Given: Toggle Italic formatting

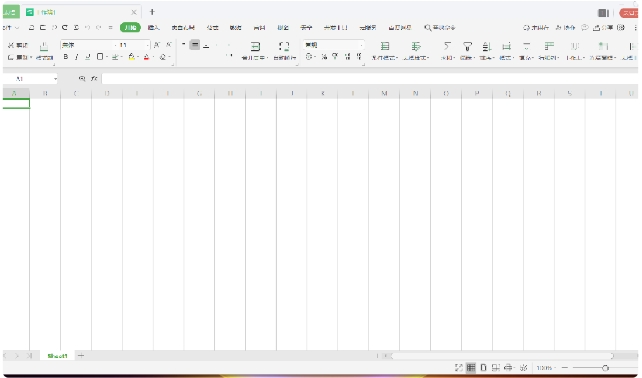Looking at the screenshot, I should [77, 57].
